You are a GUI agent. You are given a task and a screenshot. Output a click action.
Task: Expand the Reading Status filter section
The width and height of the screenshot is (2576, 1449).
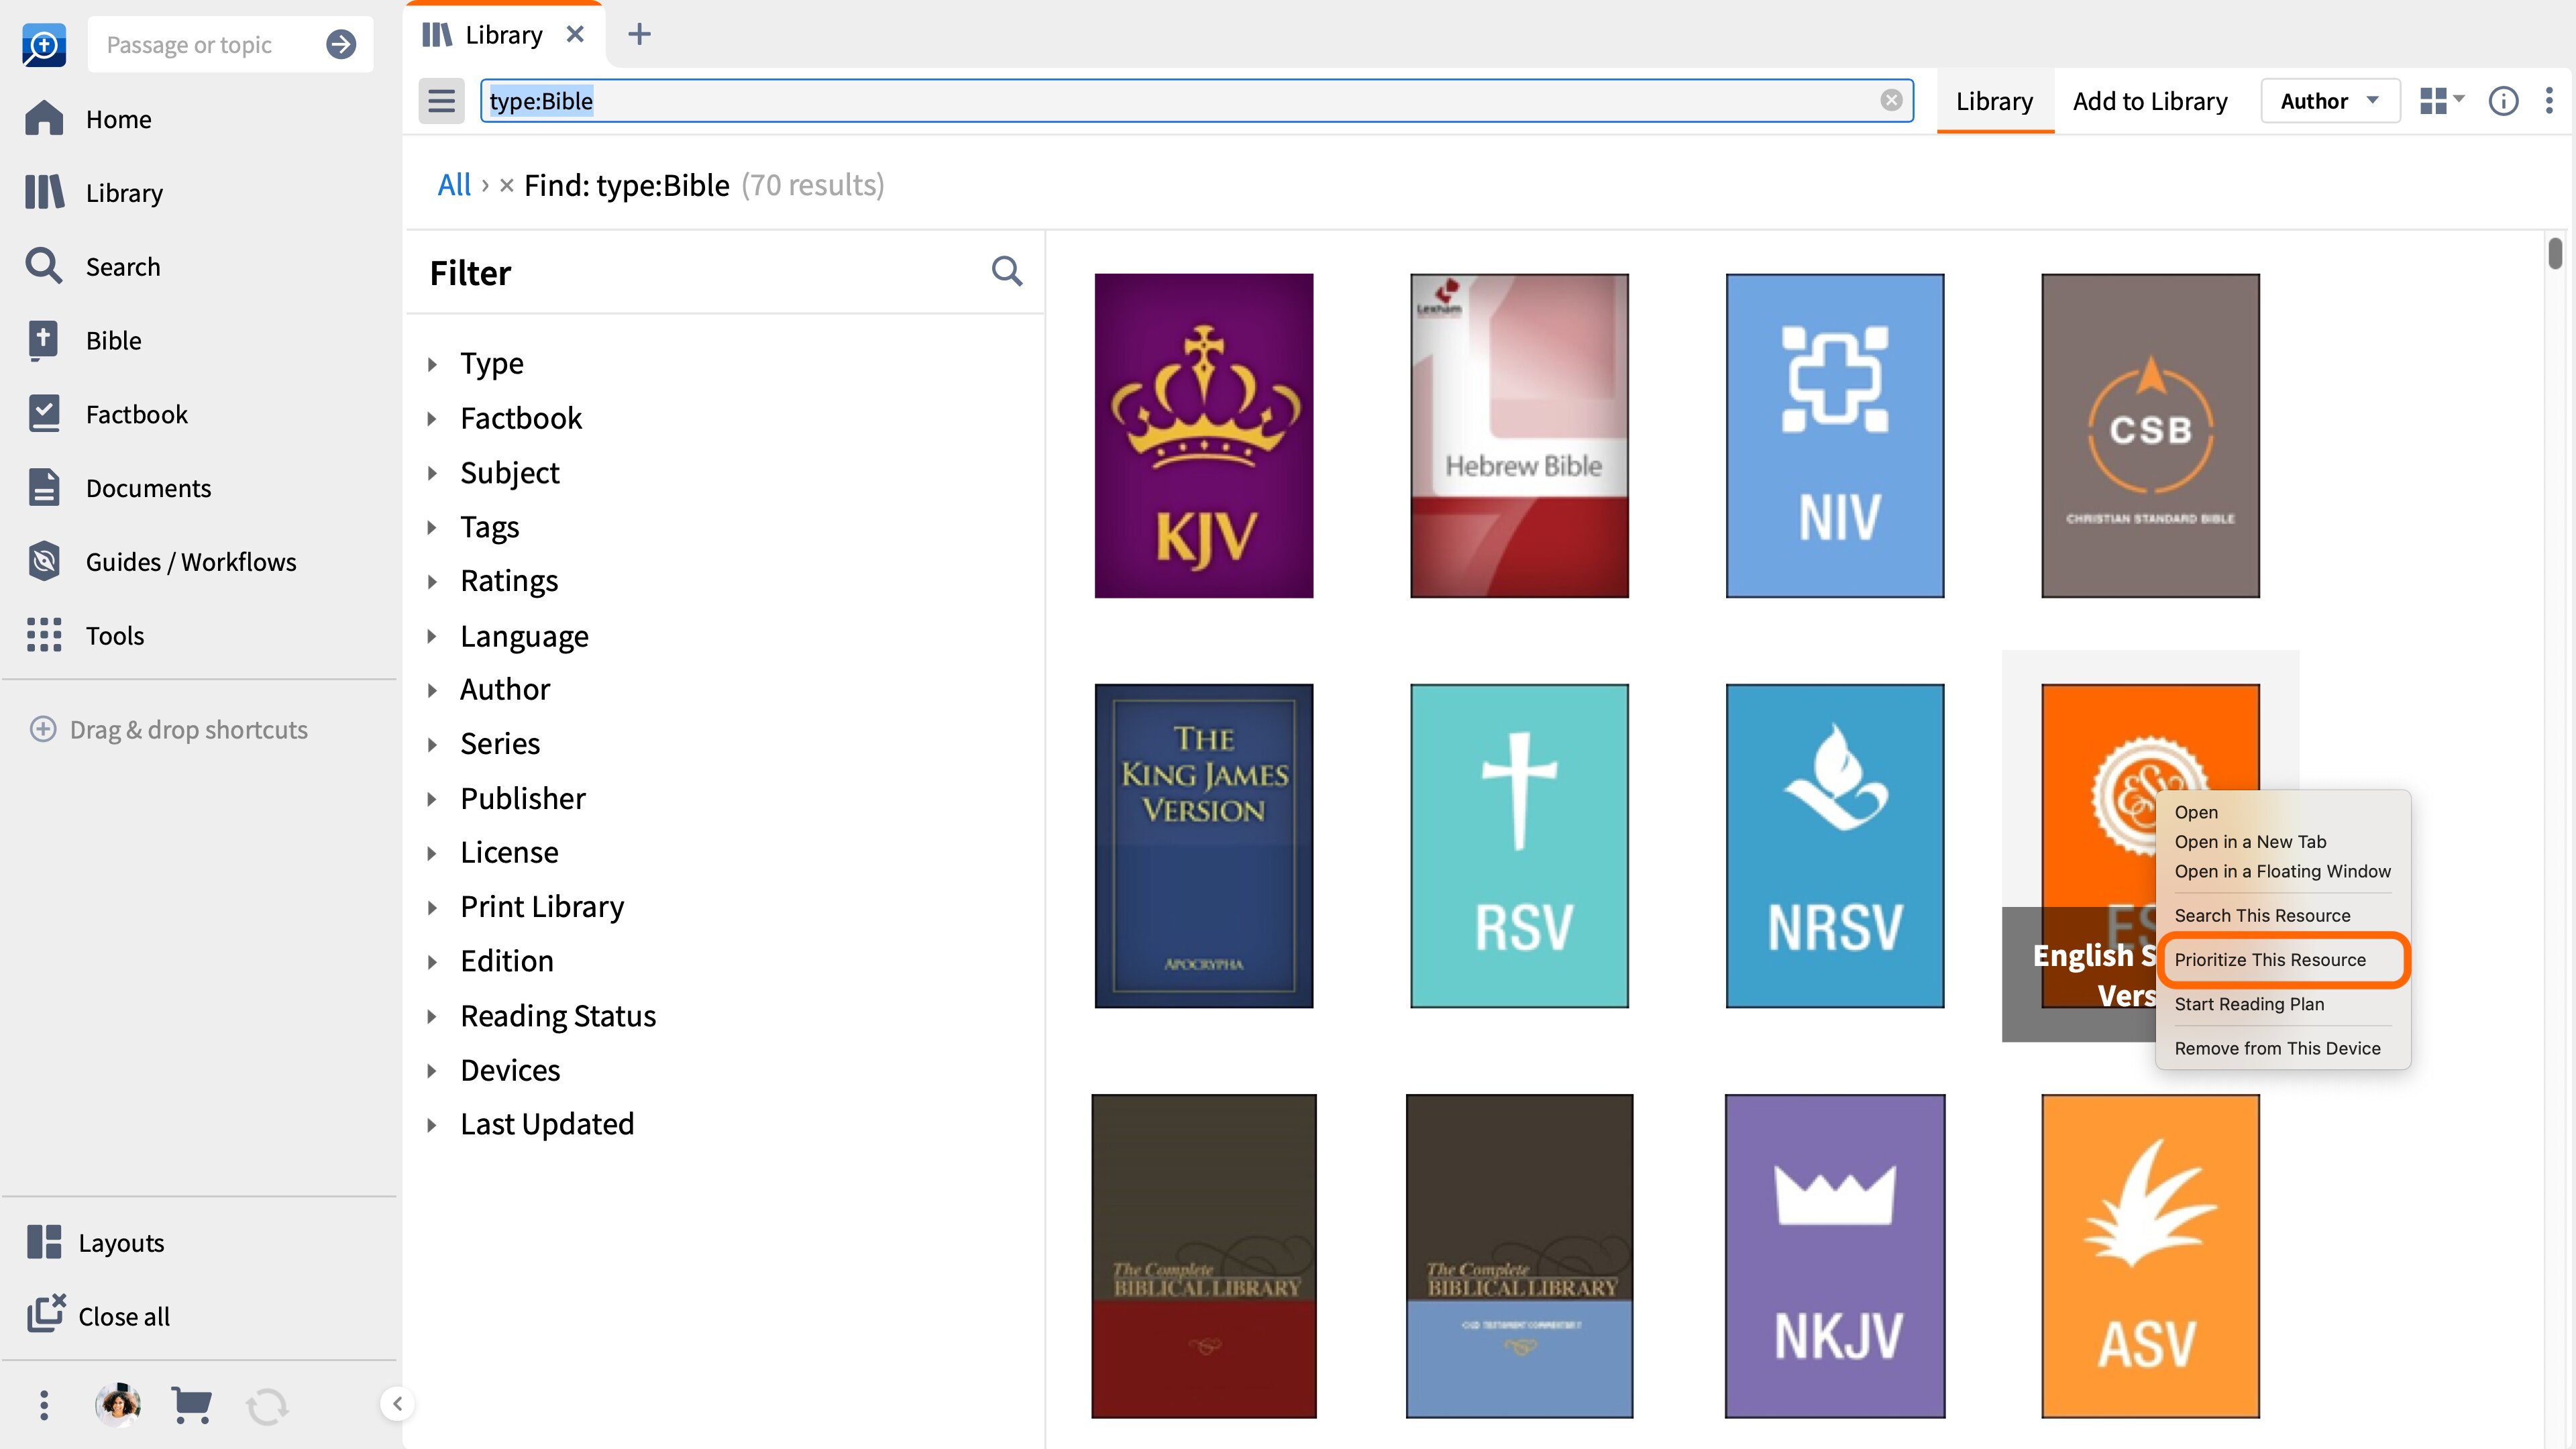click(x=431, y=1016)
